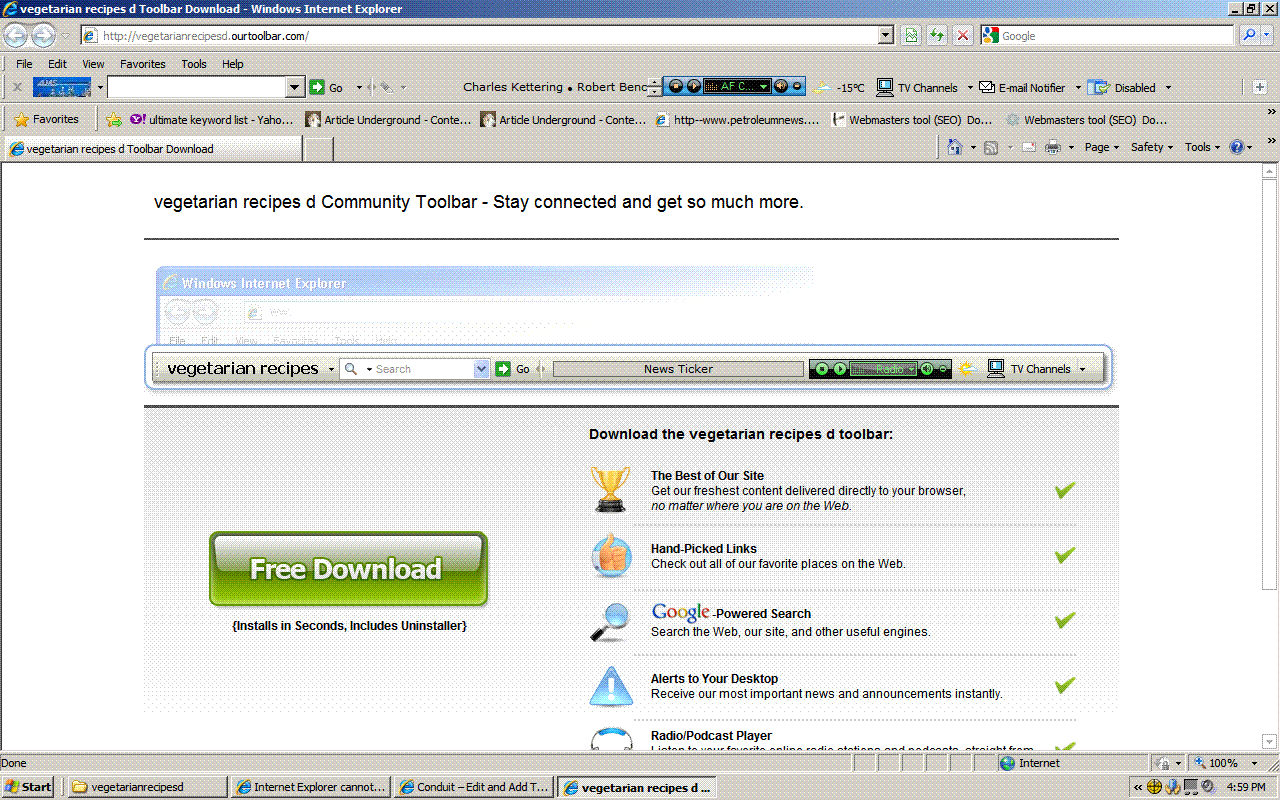Open a new tab with blank tab button
This screenshot has width=1280, height=800.
click(318, 149)
